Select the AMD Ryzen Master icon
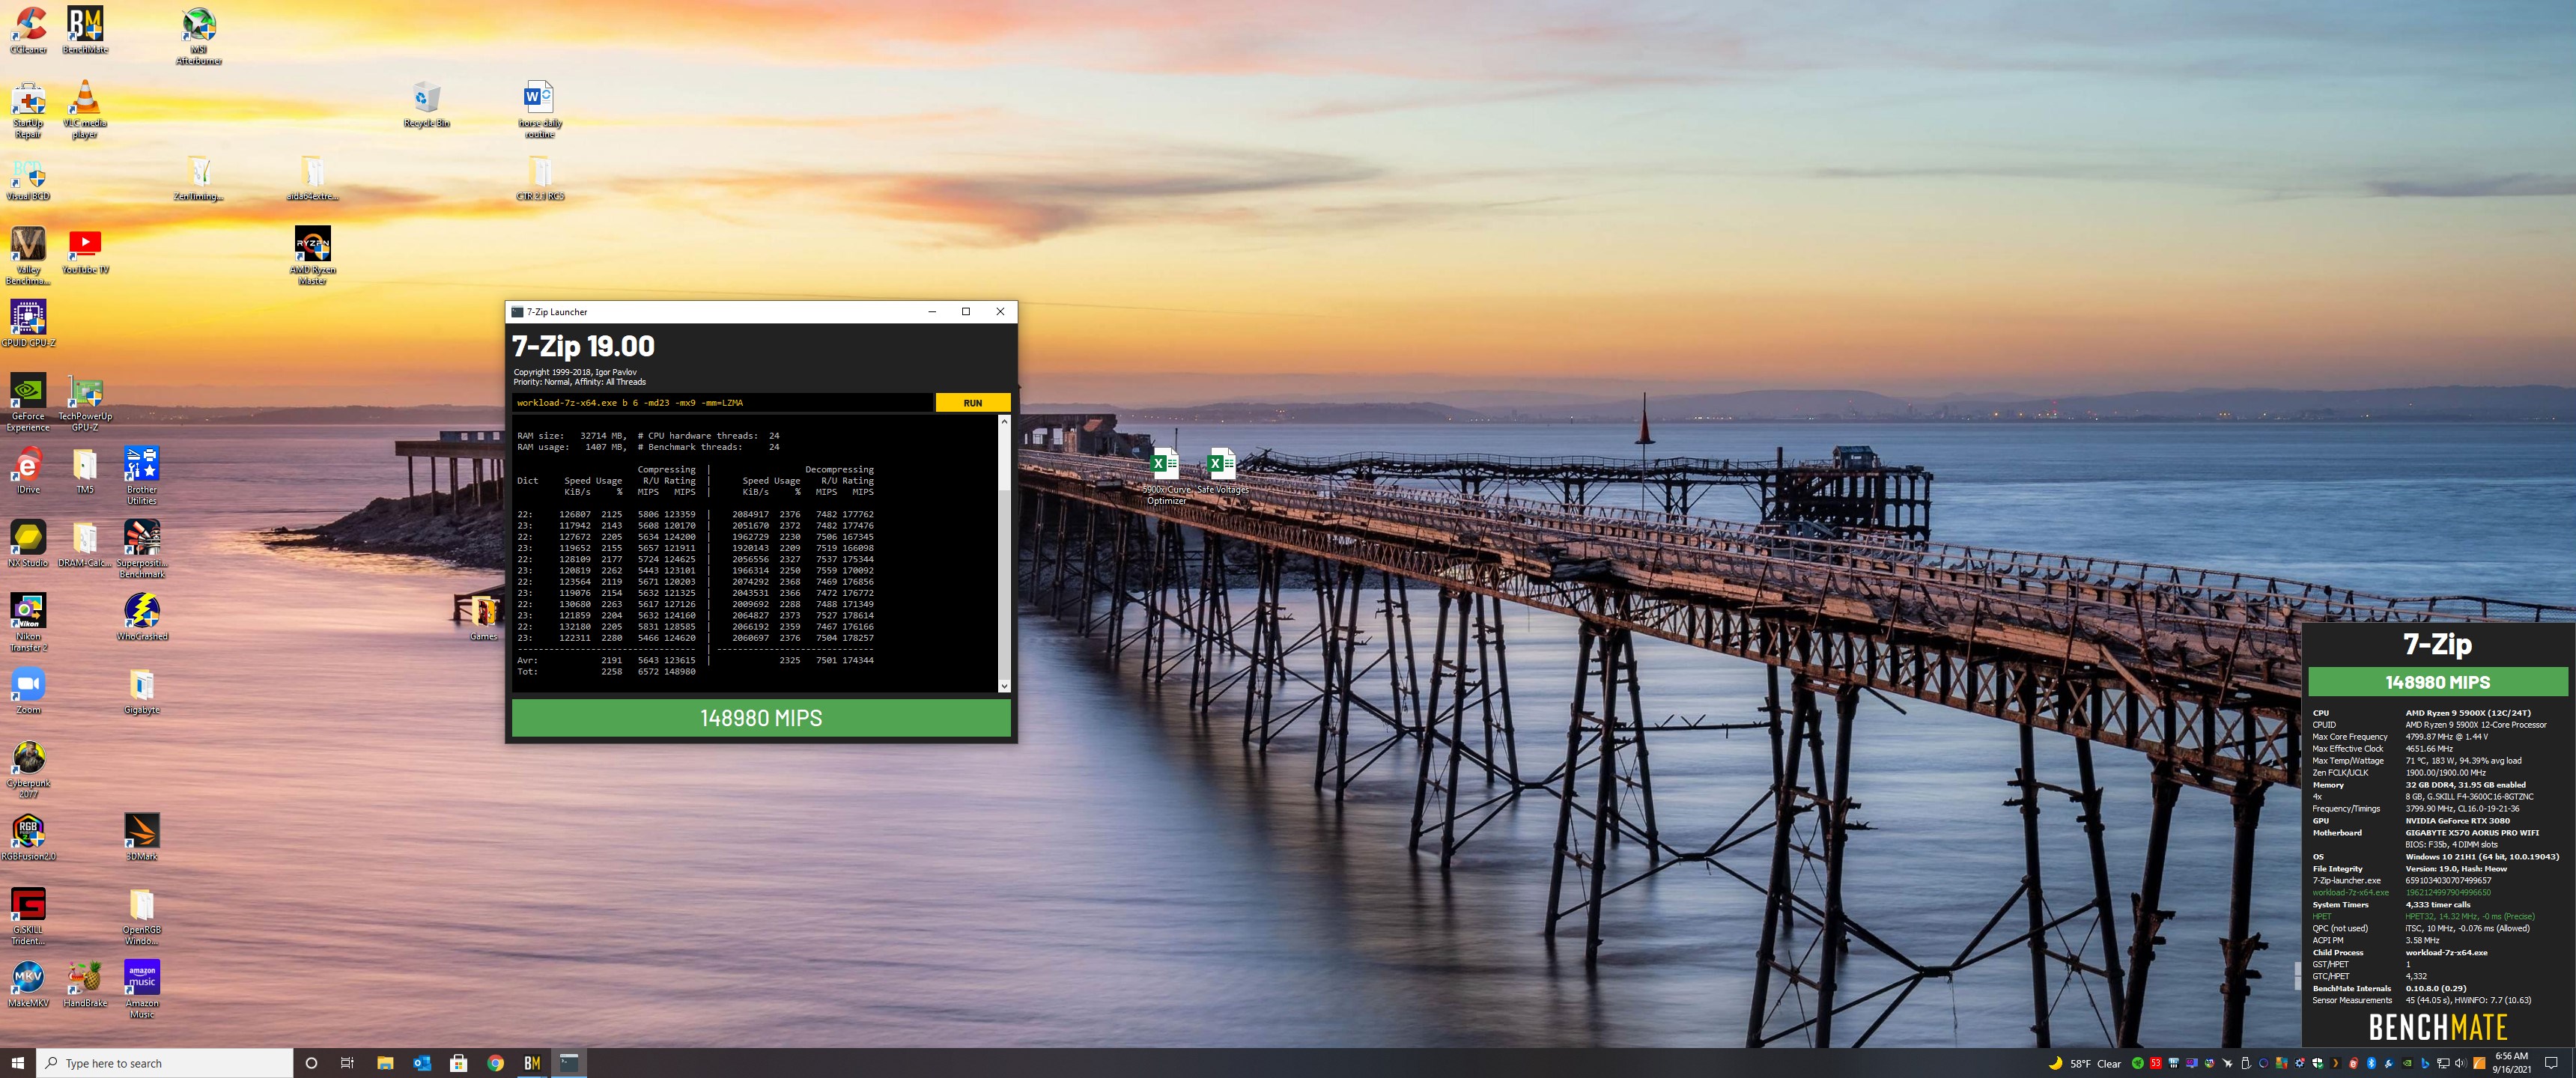This screenshot has width=2576, height=1078. (x=312, y=255)
